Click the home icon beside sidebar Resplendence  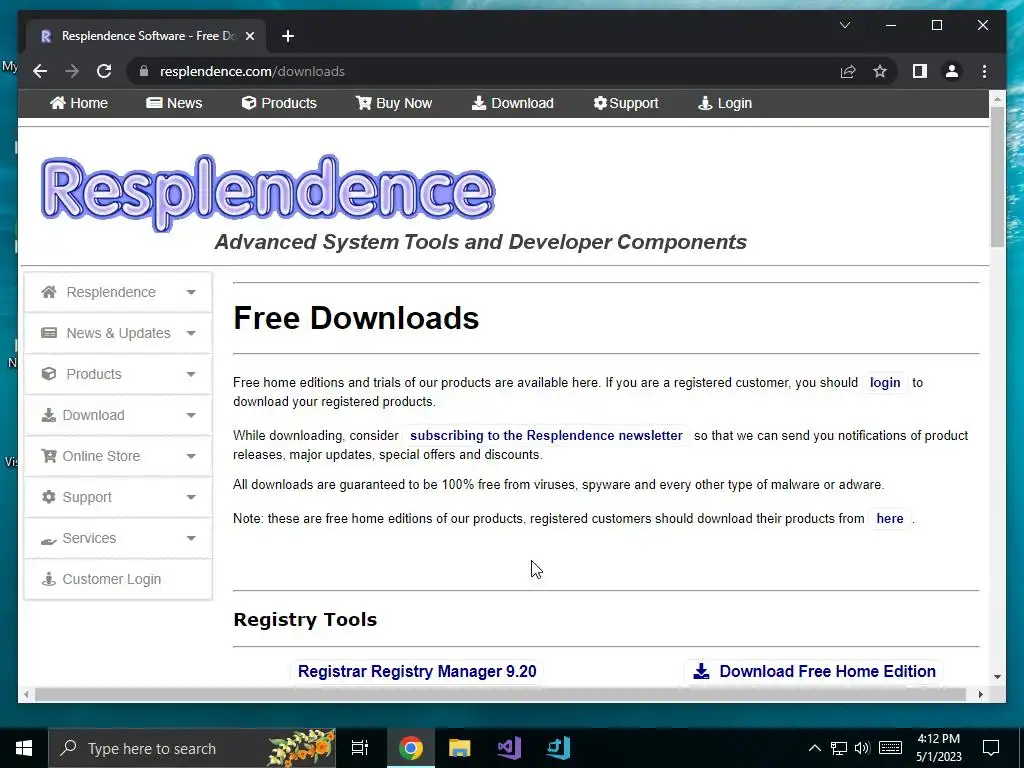(48, 292)
